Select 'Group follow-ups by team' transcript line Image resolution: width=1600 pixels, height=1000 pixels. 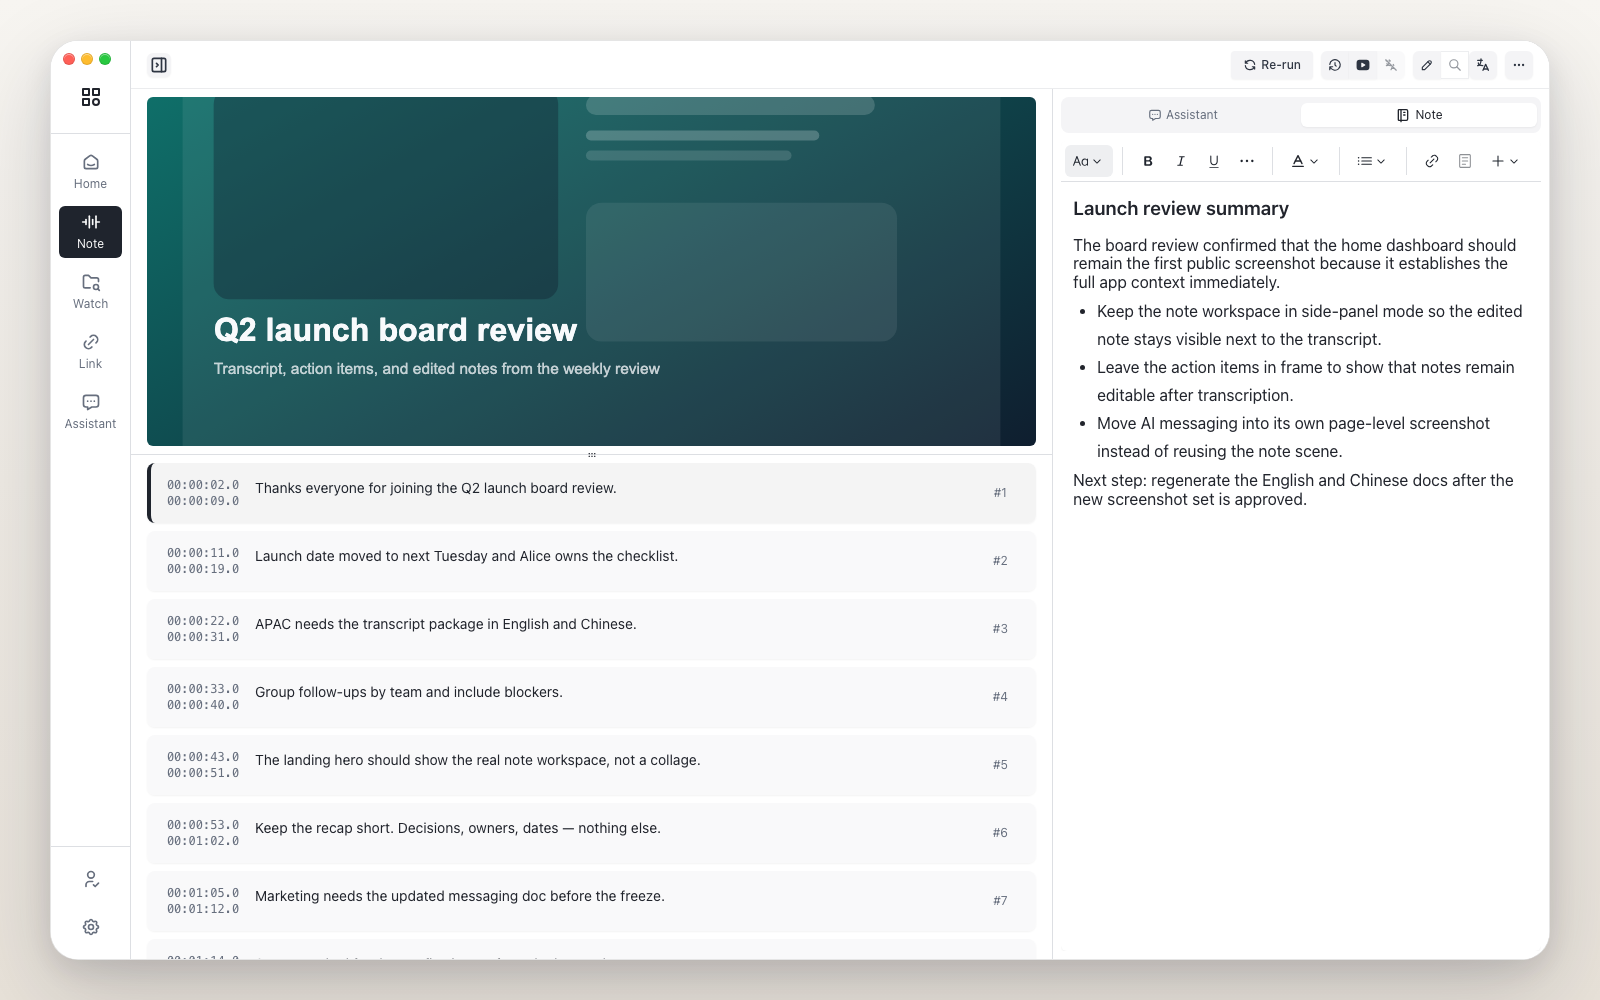pos(592,697)
